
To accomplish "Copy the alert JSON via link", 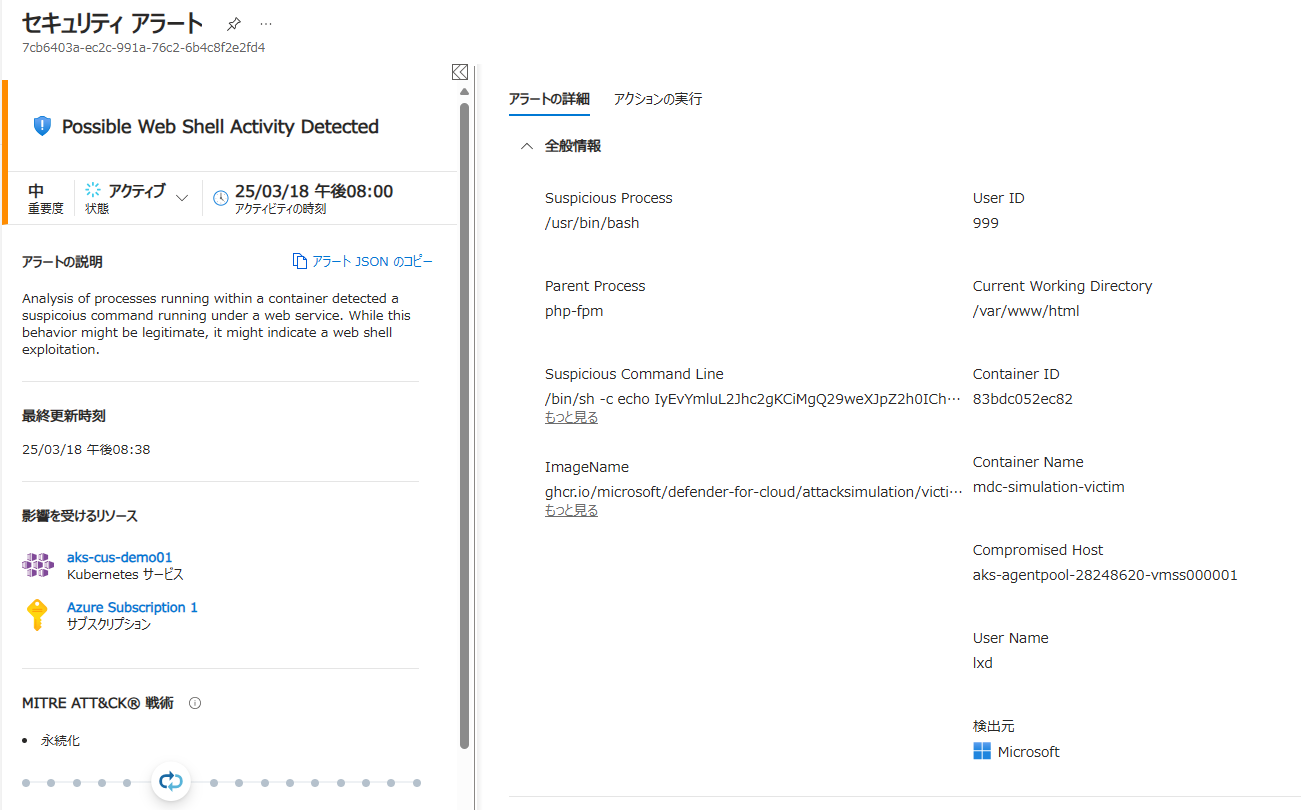I will pos(373,261).
